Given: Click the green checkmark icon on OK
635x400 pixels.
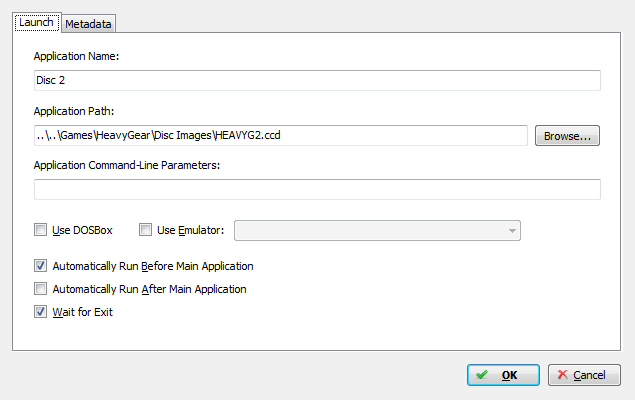Looking at the screenshot, I should point(482,374).
